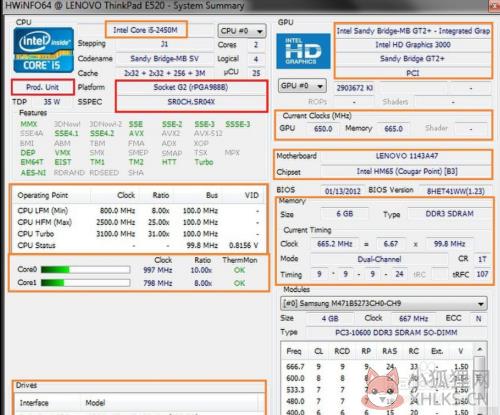Click the BIOS version 8HET41WW(1.23)
Screen dimensions: 500x415
pyautogui.click(x=455, y=191)
